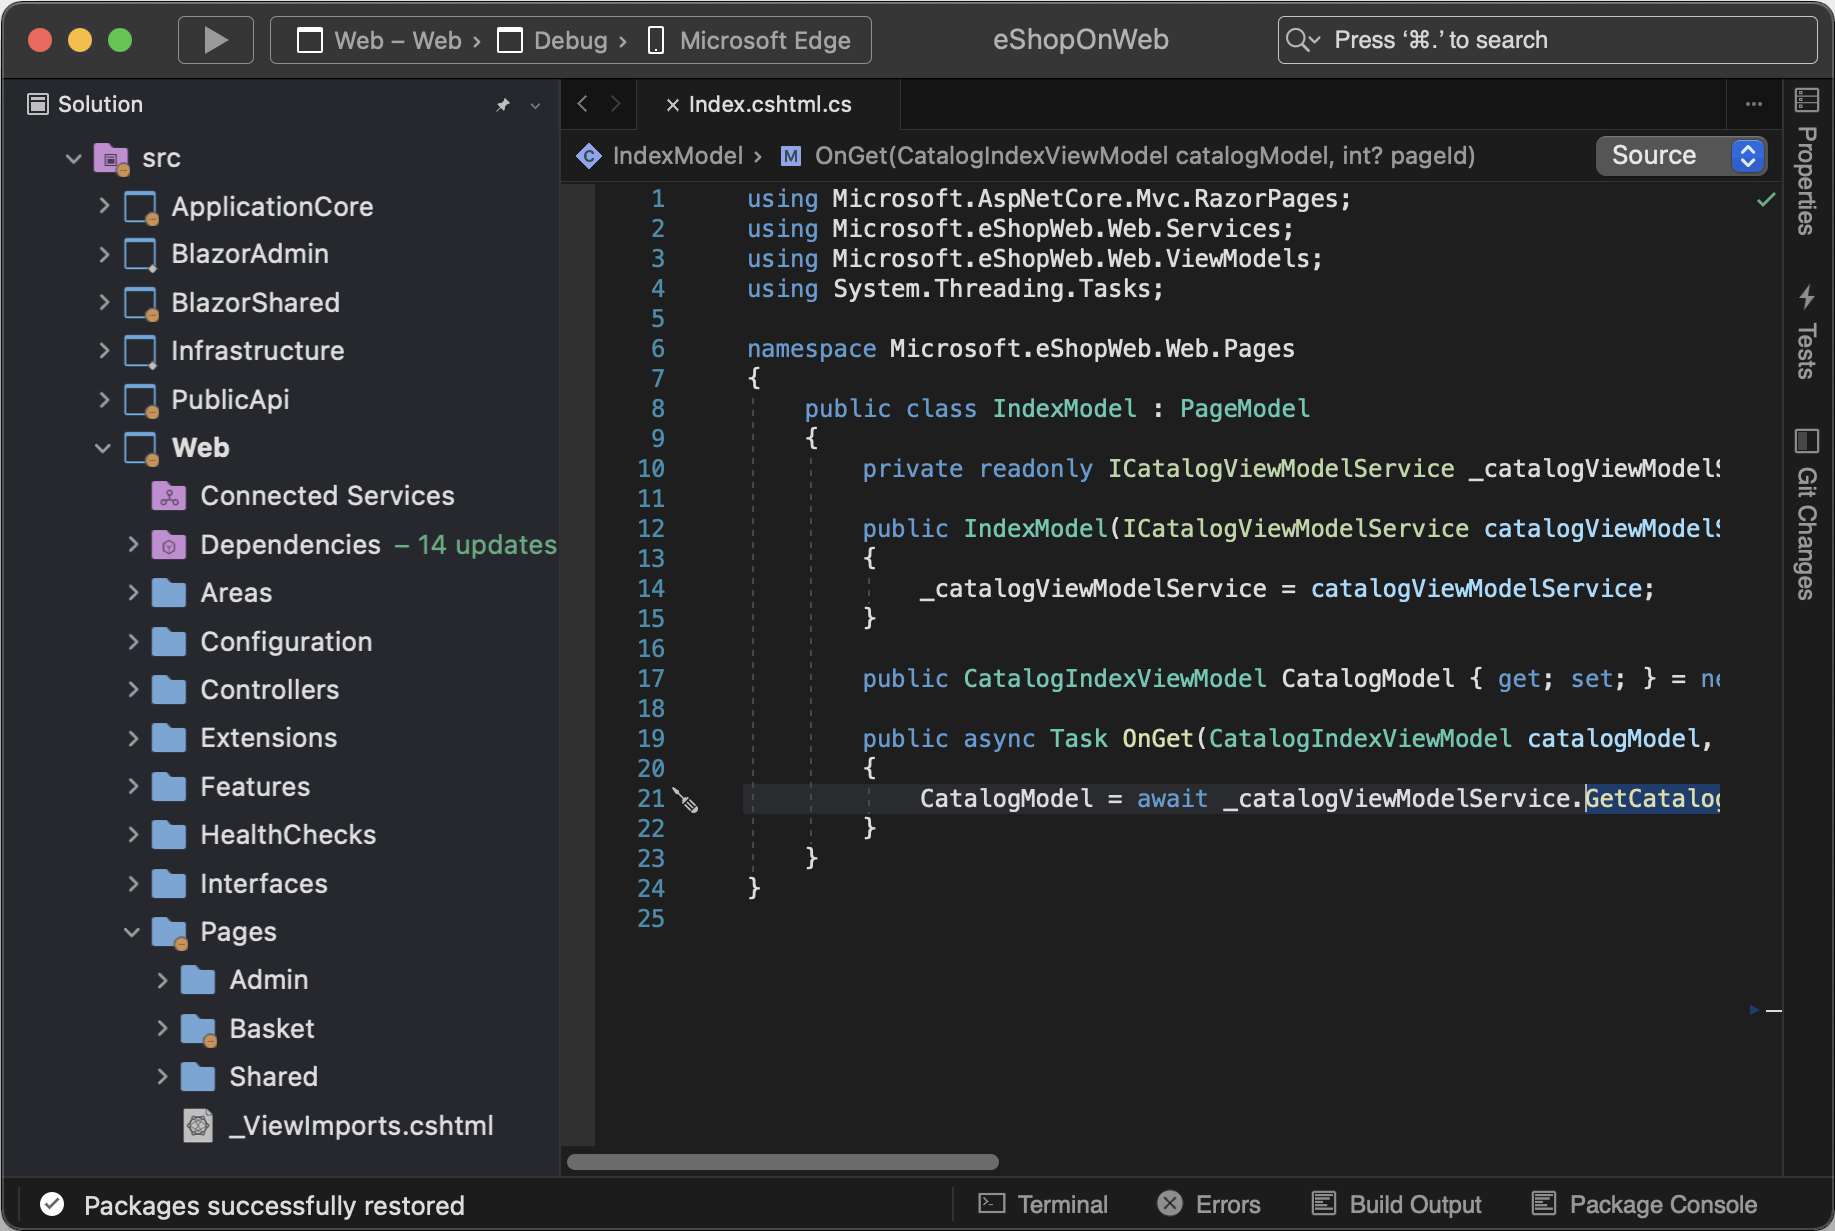This screenshot has width=1835, height=1231.
Task: Open the tab options ellipsis menu
Action: 1753,103
